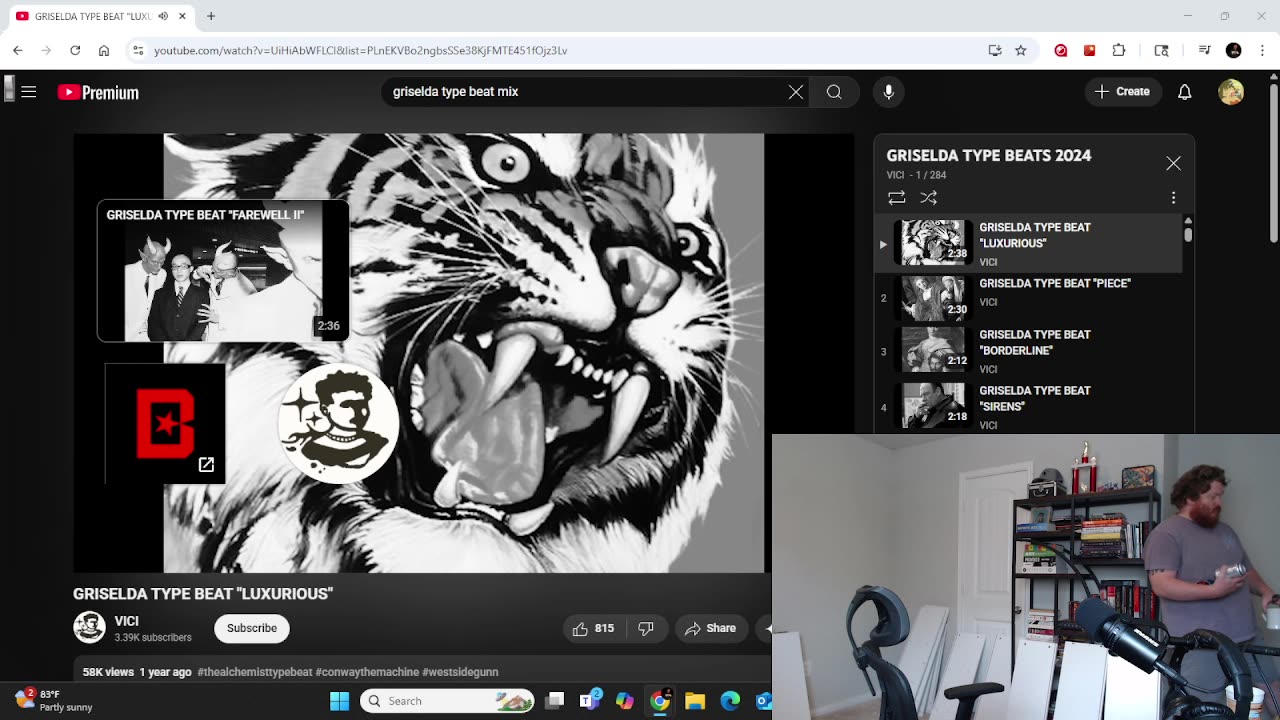Open Microsoft Teams from taskbar
This screenshot has width=1280, height=720.
click(x=590, y=701)
